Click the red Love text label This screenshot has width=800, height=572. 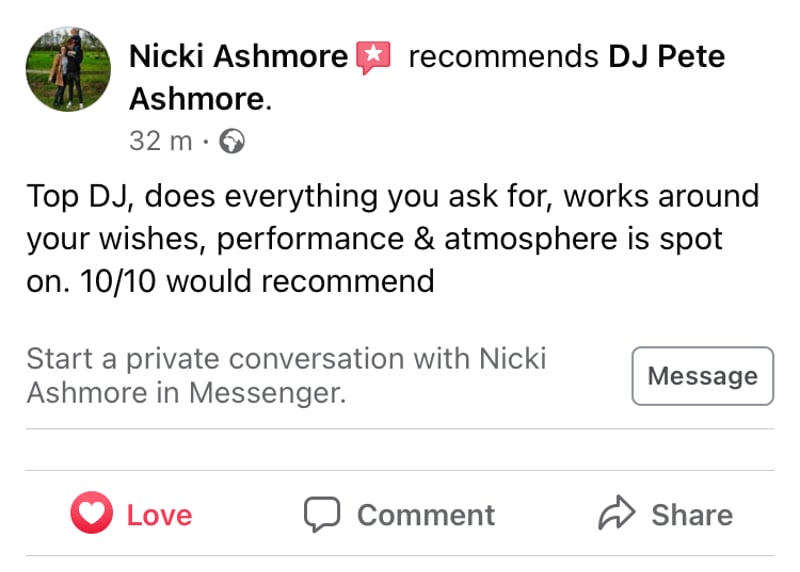pyautogui.click(x=159, y=515)
